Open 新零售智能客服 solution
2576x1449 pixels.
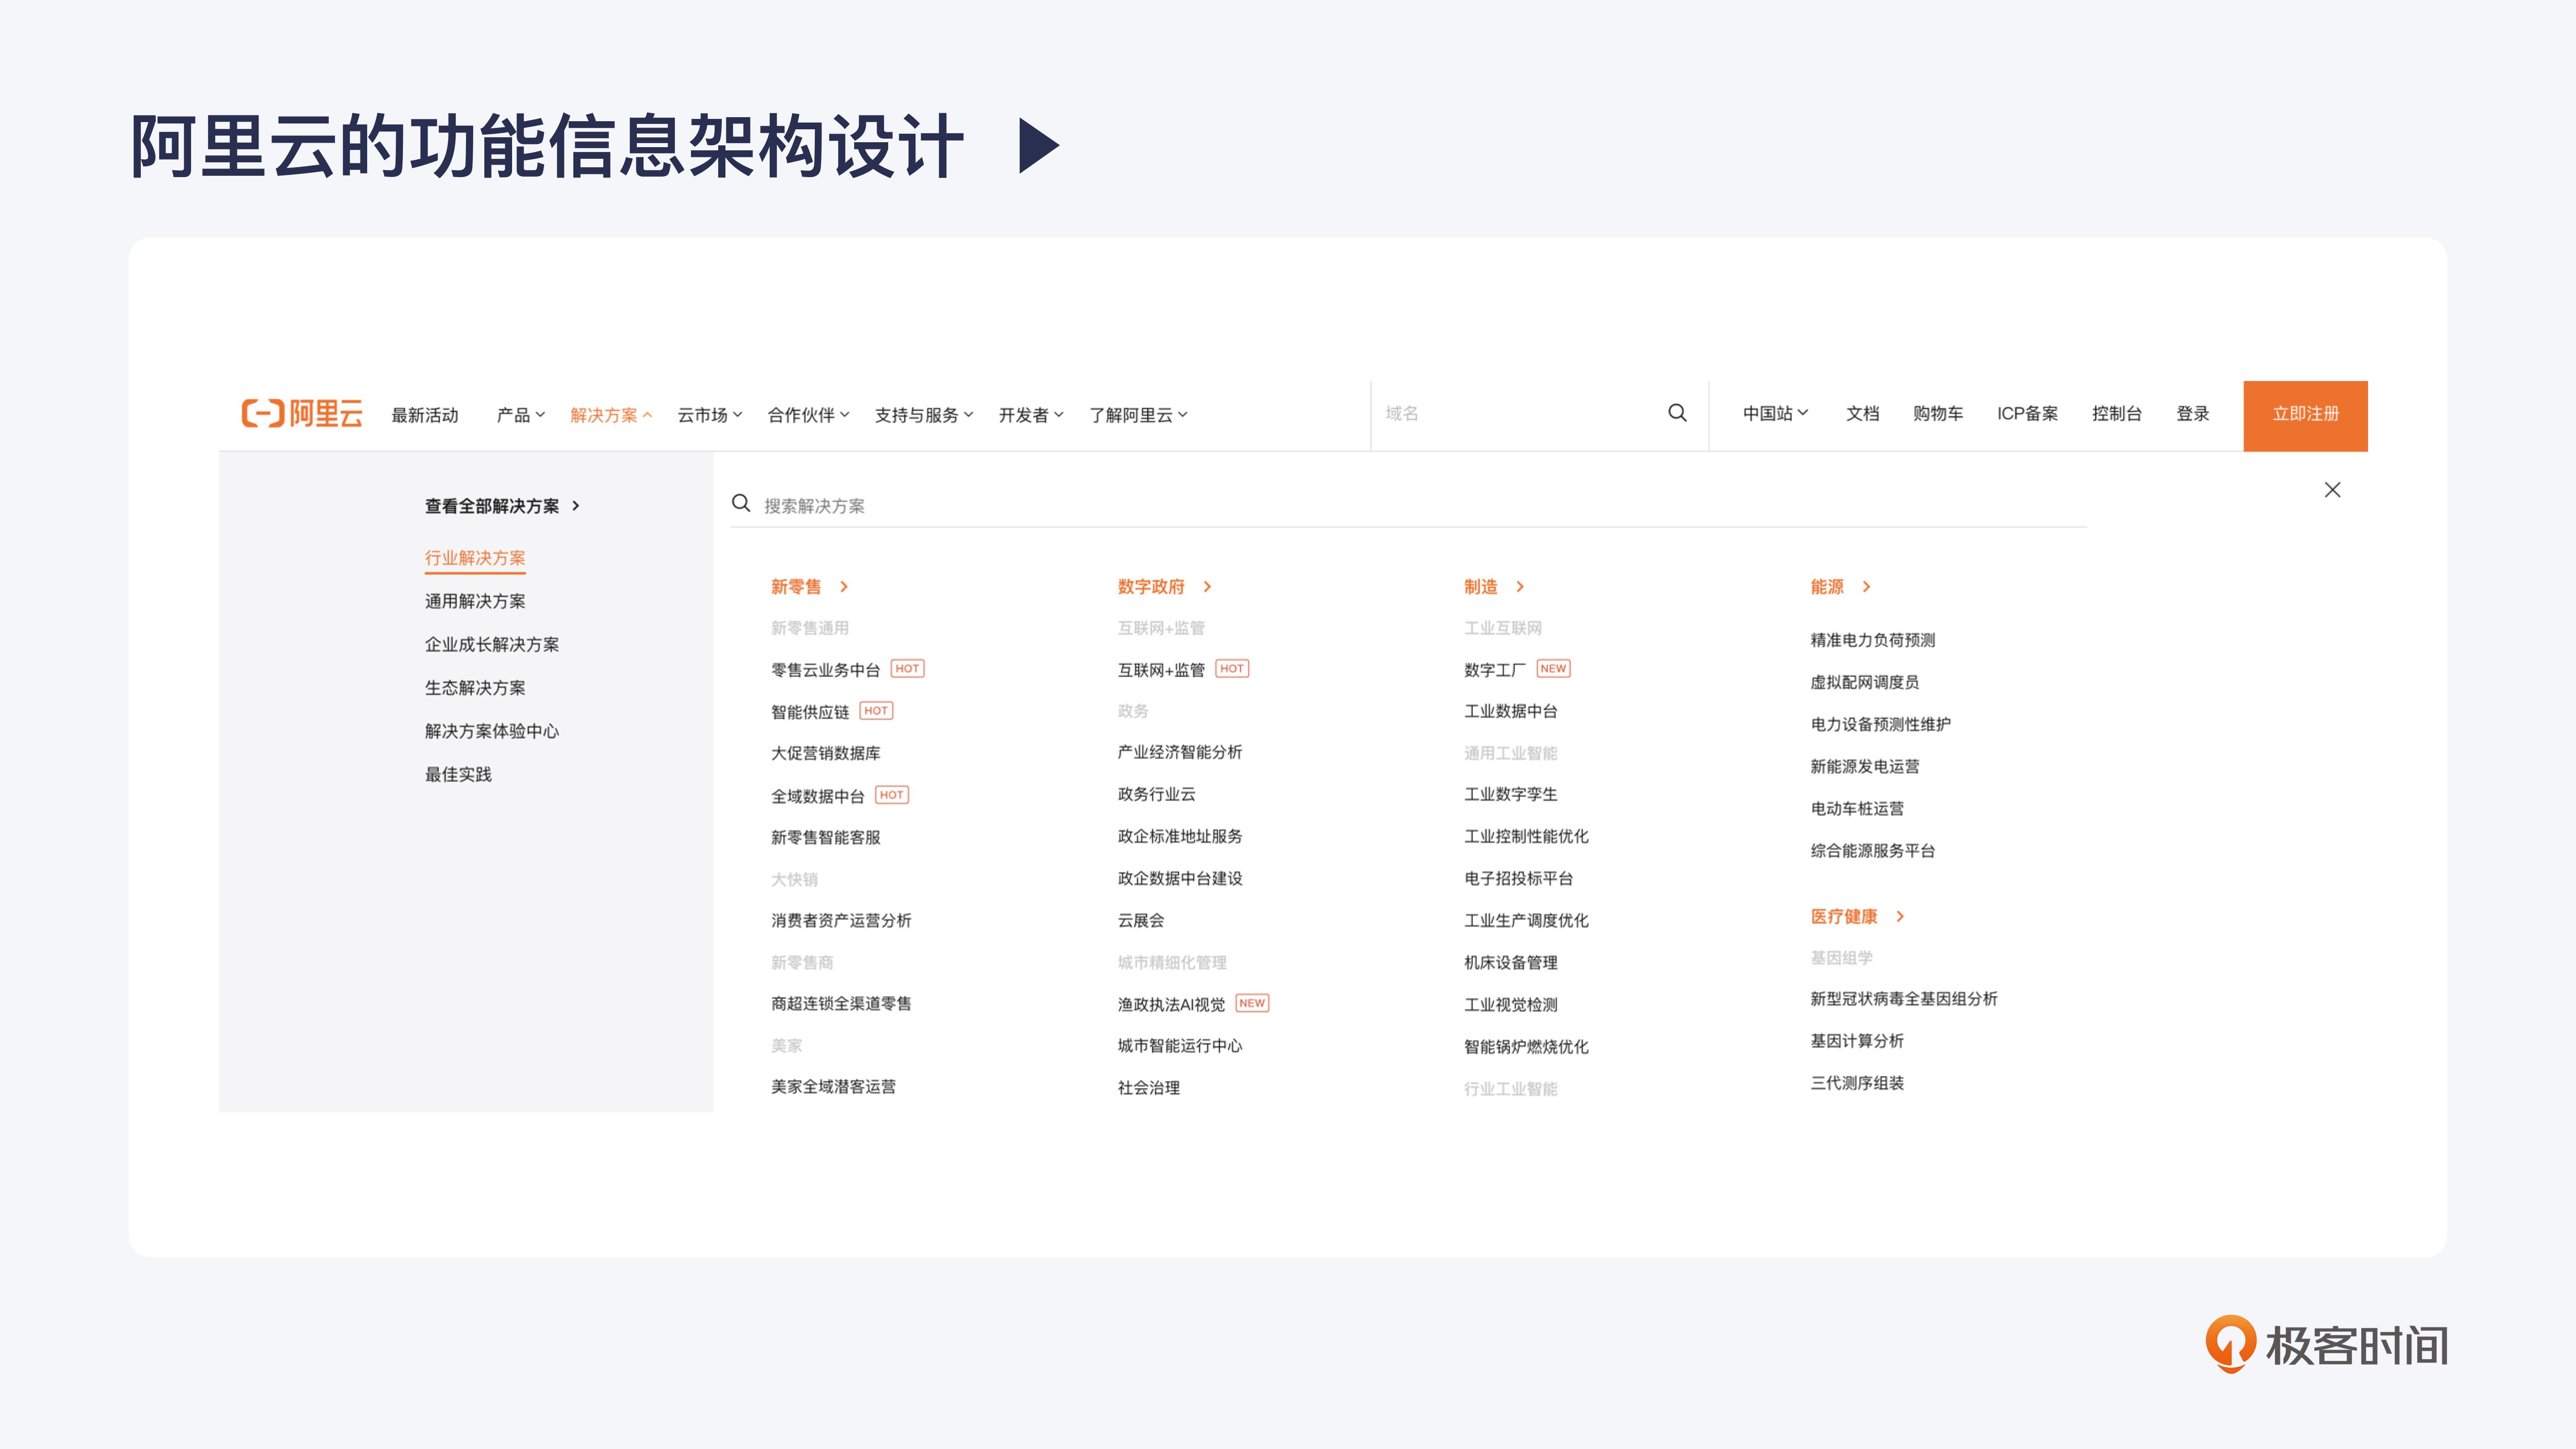(826, 837)
